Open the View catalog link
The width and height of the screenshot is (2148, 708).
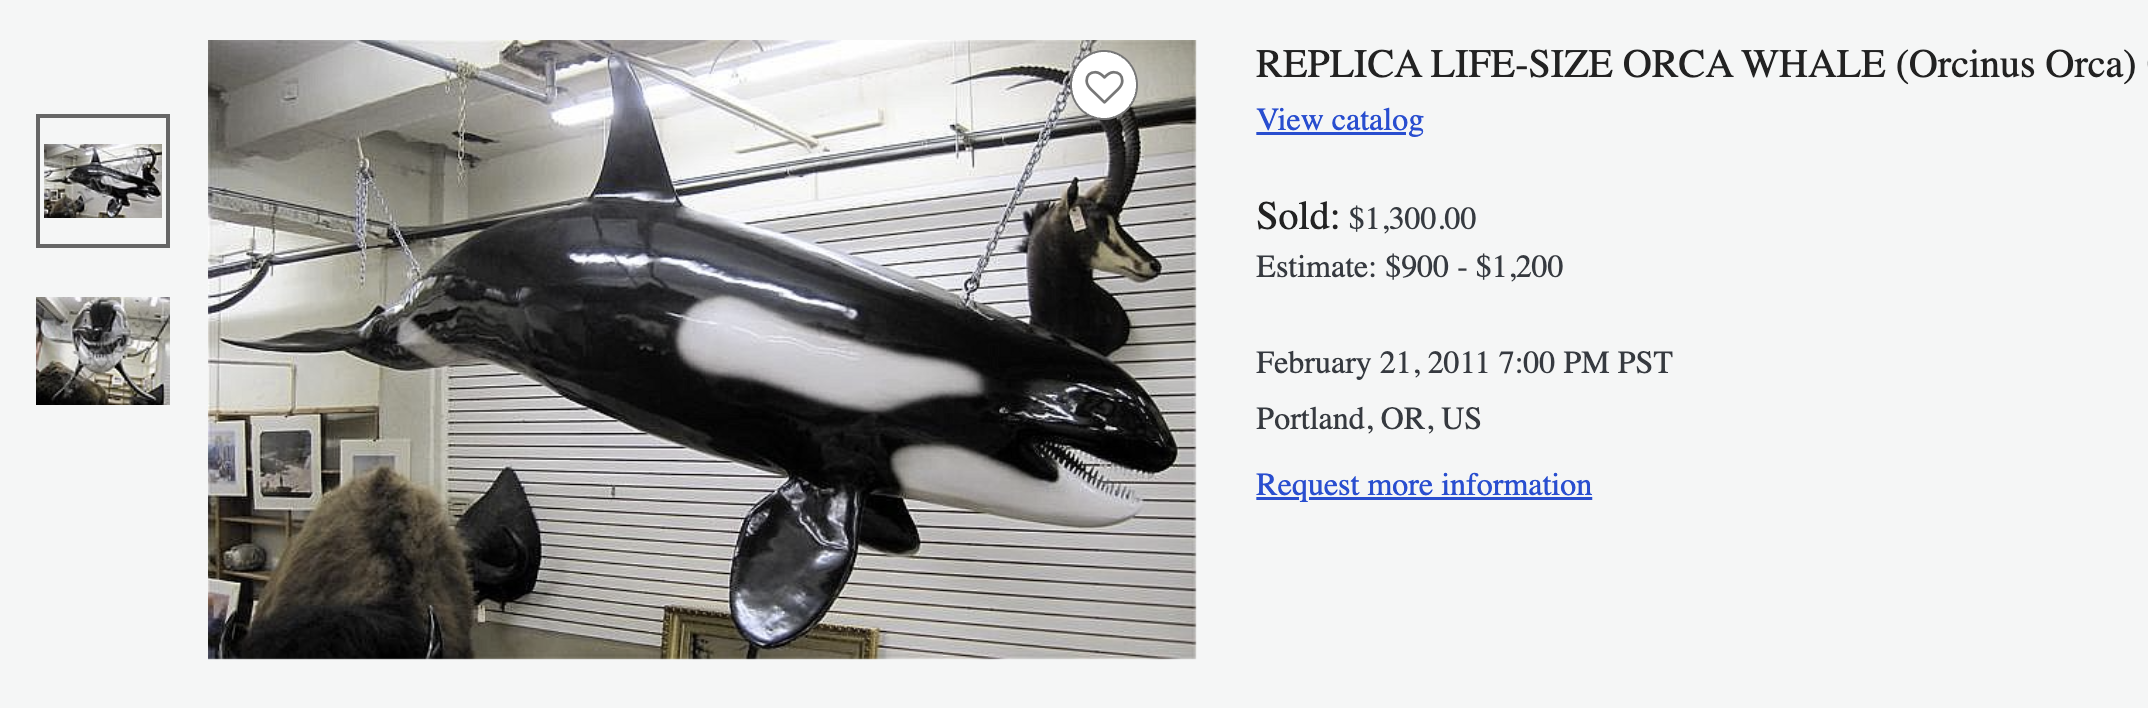pos(1339,120)
